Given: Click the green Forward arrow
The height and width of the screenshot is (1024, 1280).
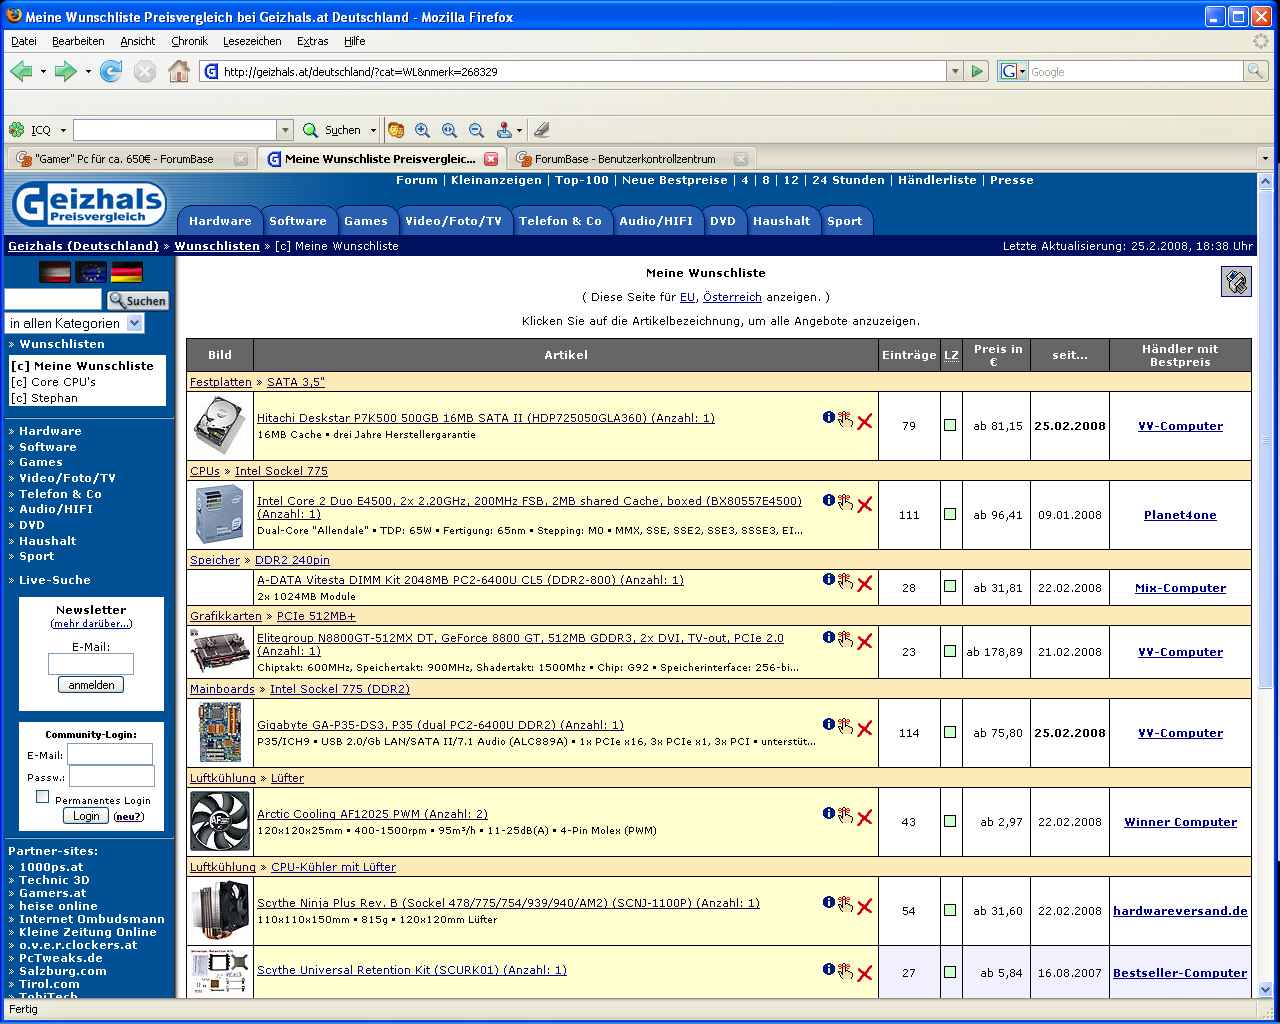Looking at the screenshot, I should pos(65,71).
